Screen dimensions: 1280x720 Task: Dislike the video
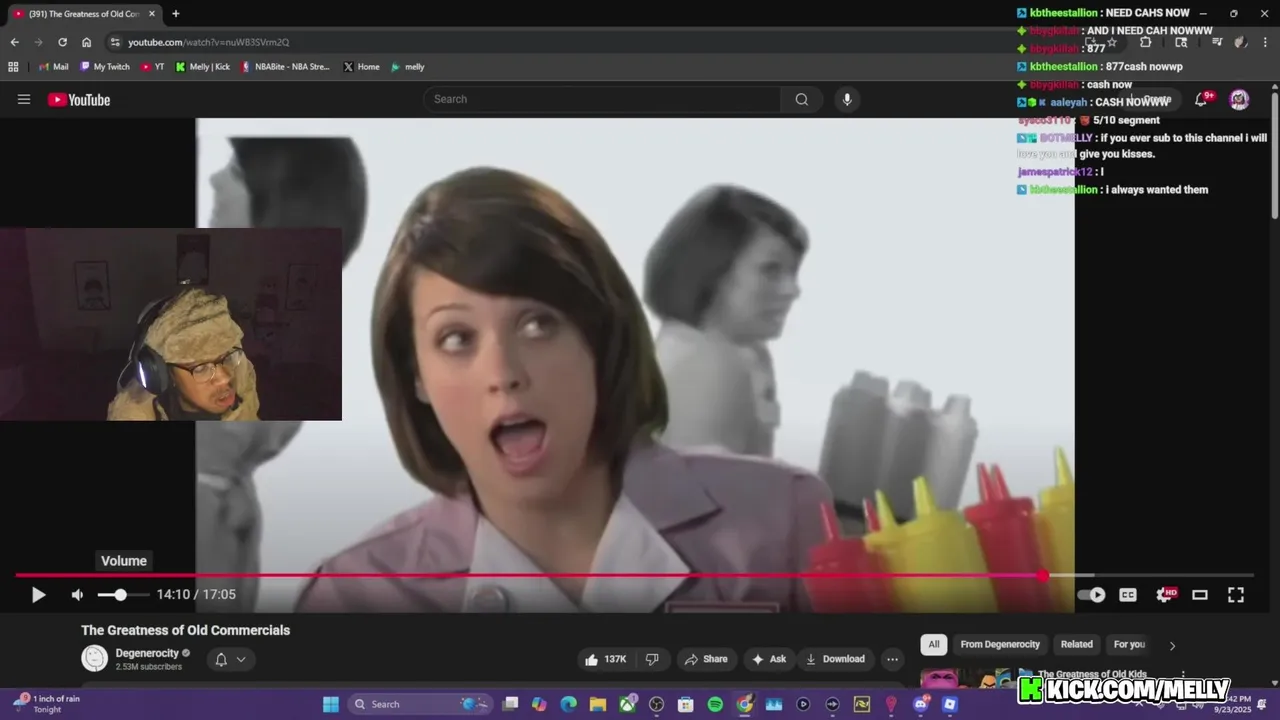(652, 659)
